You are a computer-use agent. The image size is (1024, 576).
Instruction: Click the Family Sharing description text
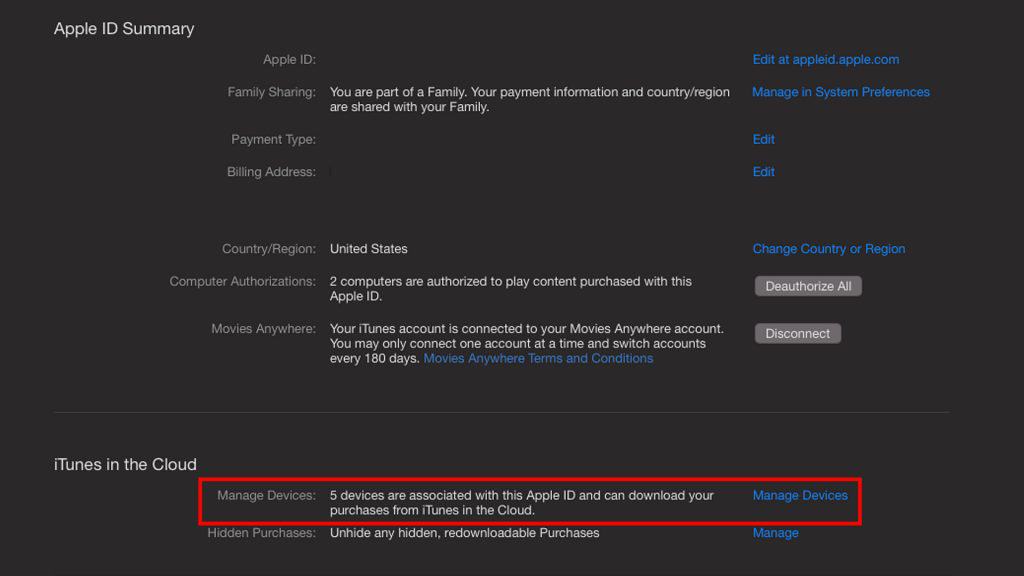[530, 99]
